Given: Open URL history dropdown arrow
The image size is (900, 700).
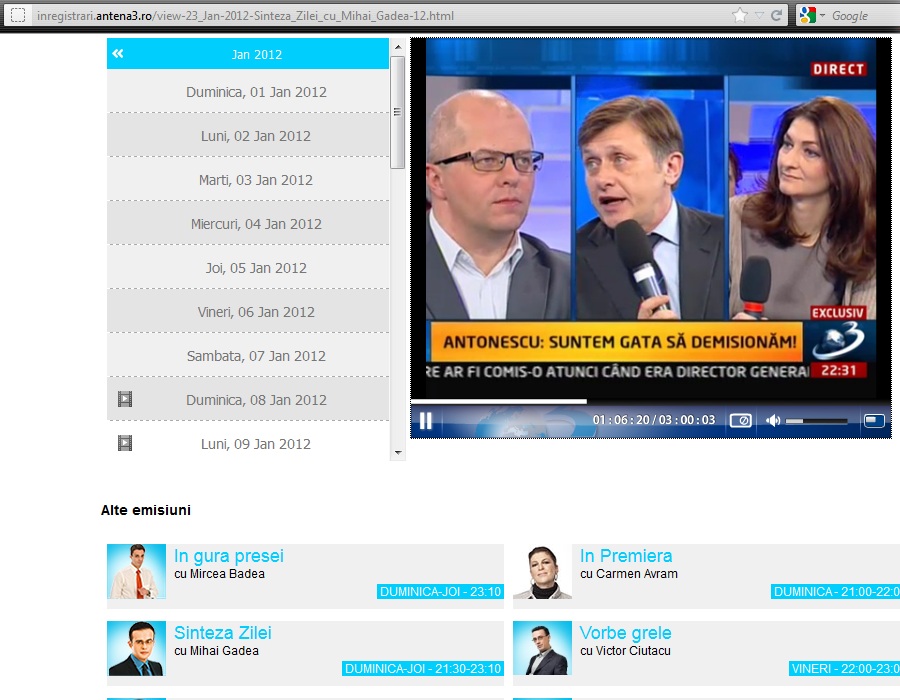Looking at the screenshot, I should pyautogui.click(x=759, y=15).
